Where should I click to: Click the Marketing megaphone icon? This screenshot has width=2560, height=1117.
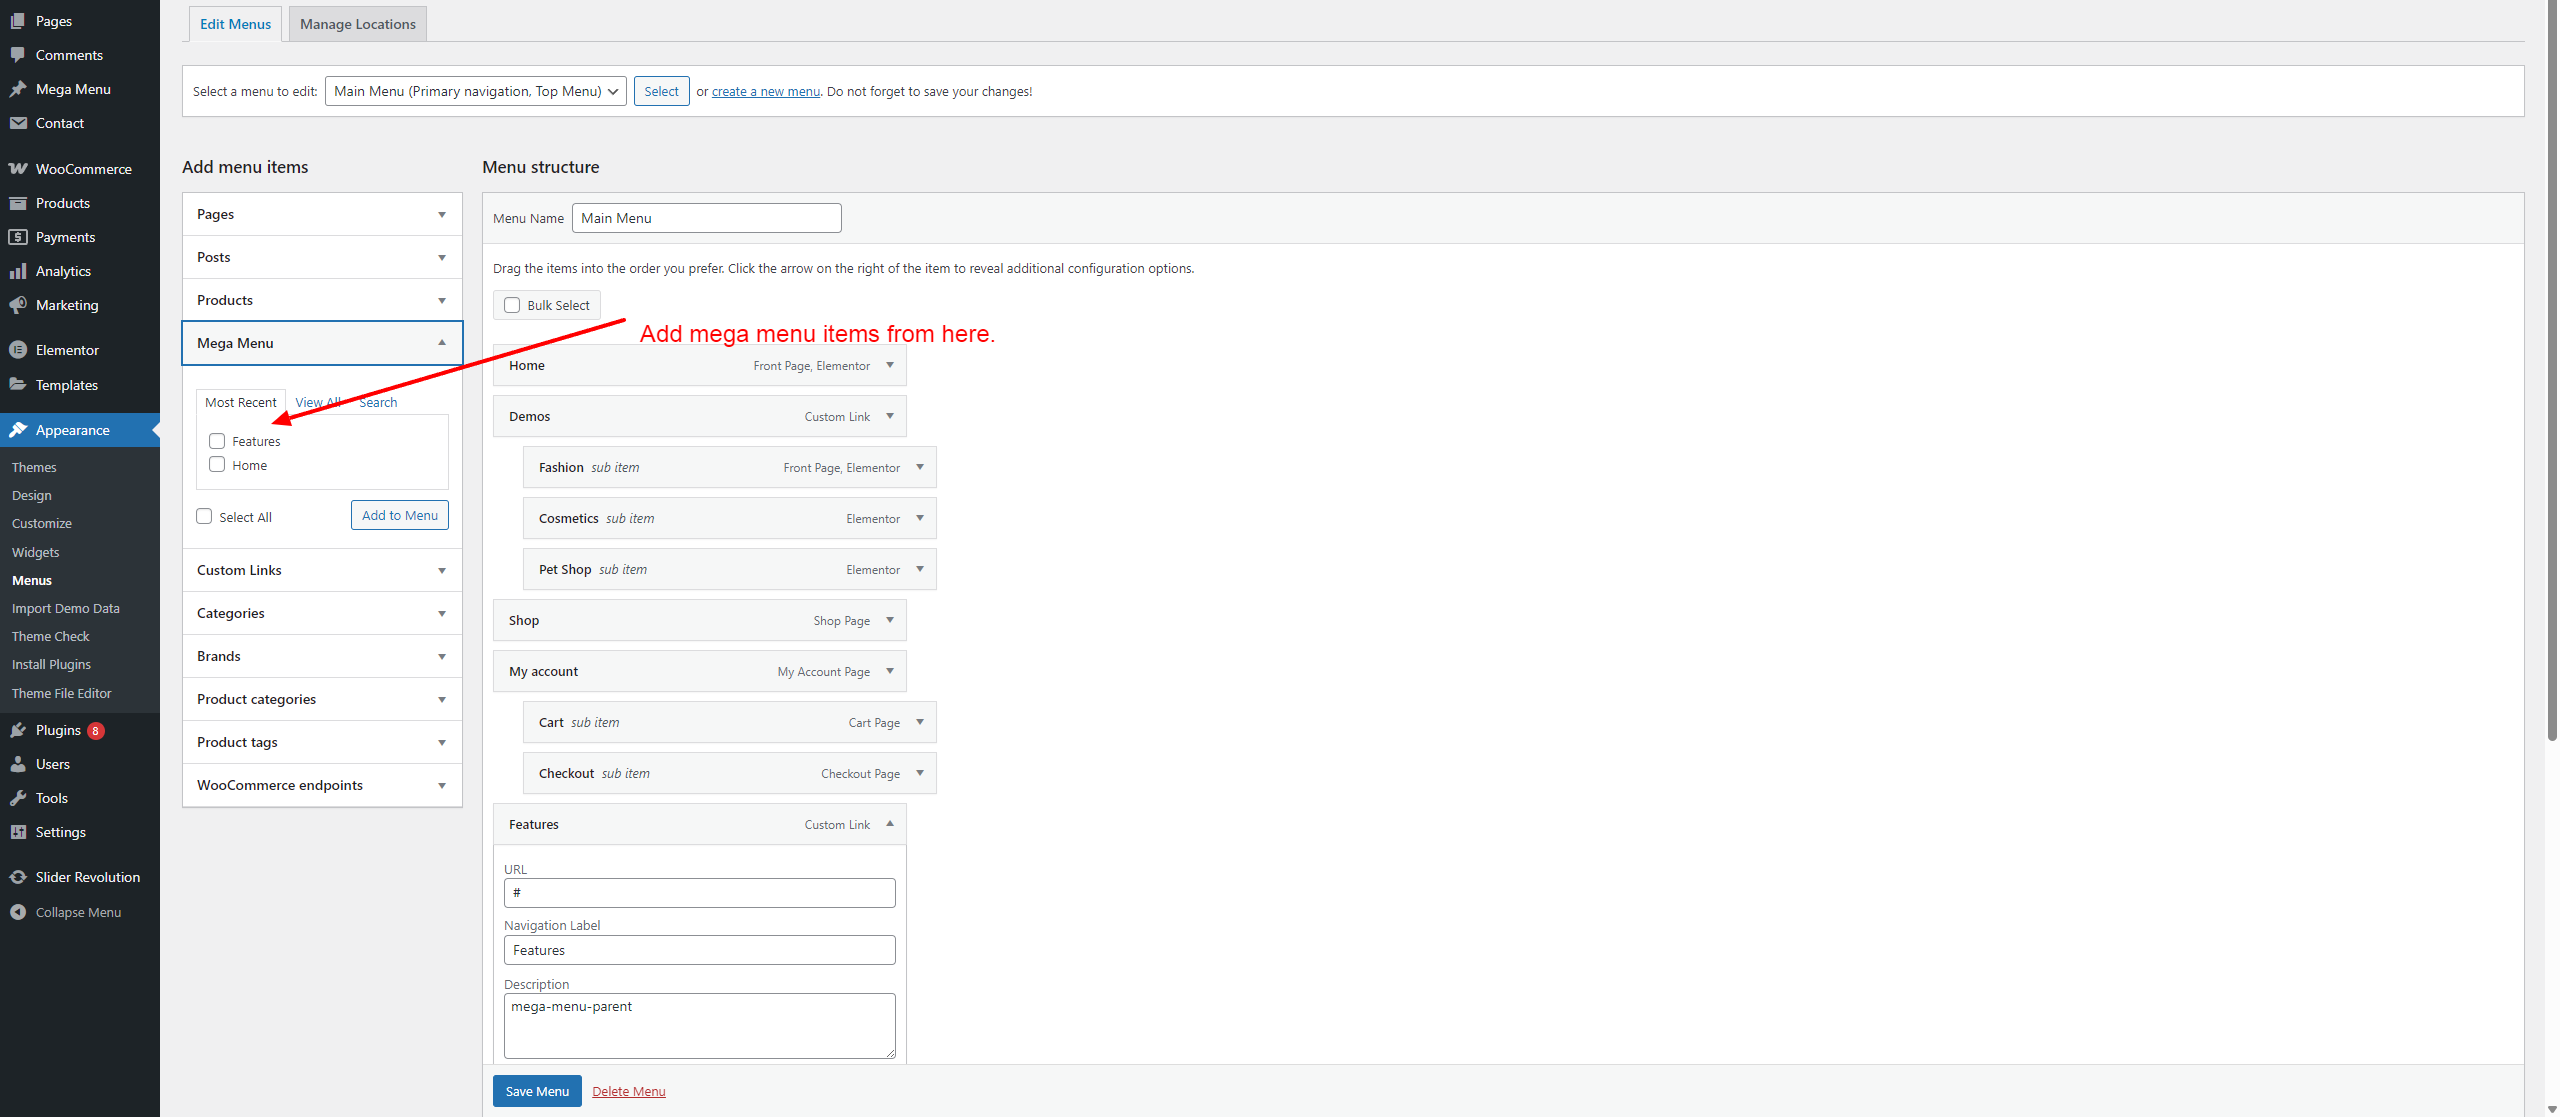[18, 305]
